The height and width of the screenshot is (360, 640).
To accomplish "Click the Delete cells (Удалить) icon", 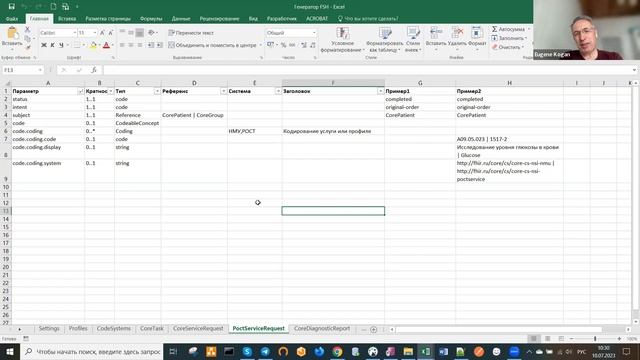I will coord(457,33).
